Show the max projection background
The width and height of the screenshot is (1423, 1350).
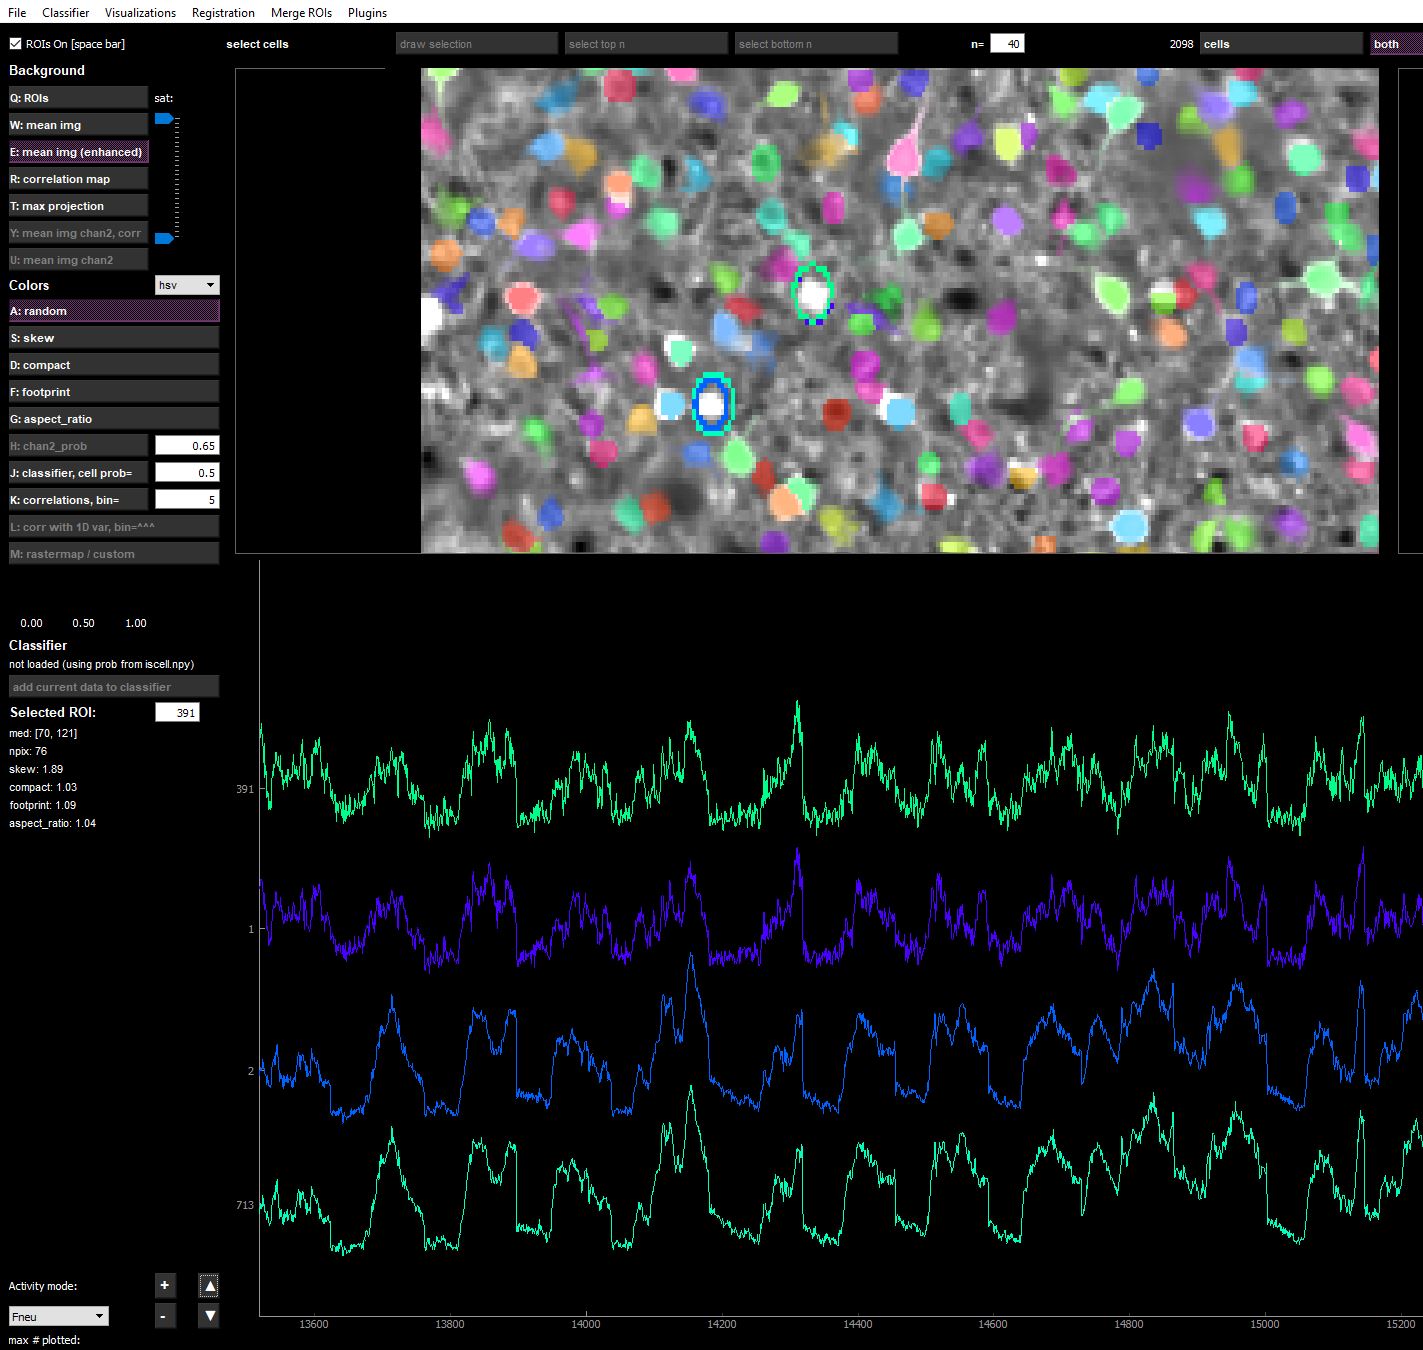pyautogui.click(x=77, y=205)
